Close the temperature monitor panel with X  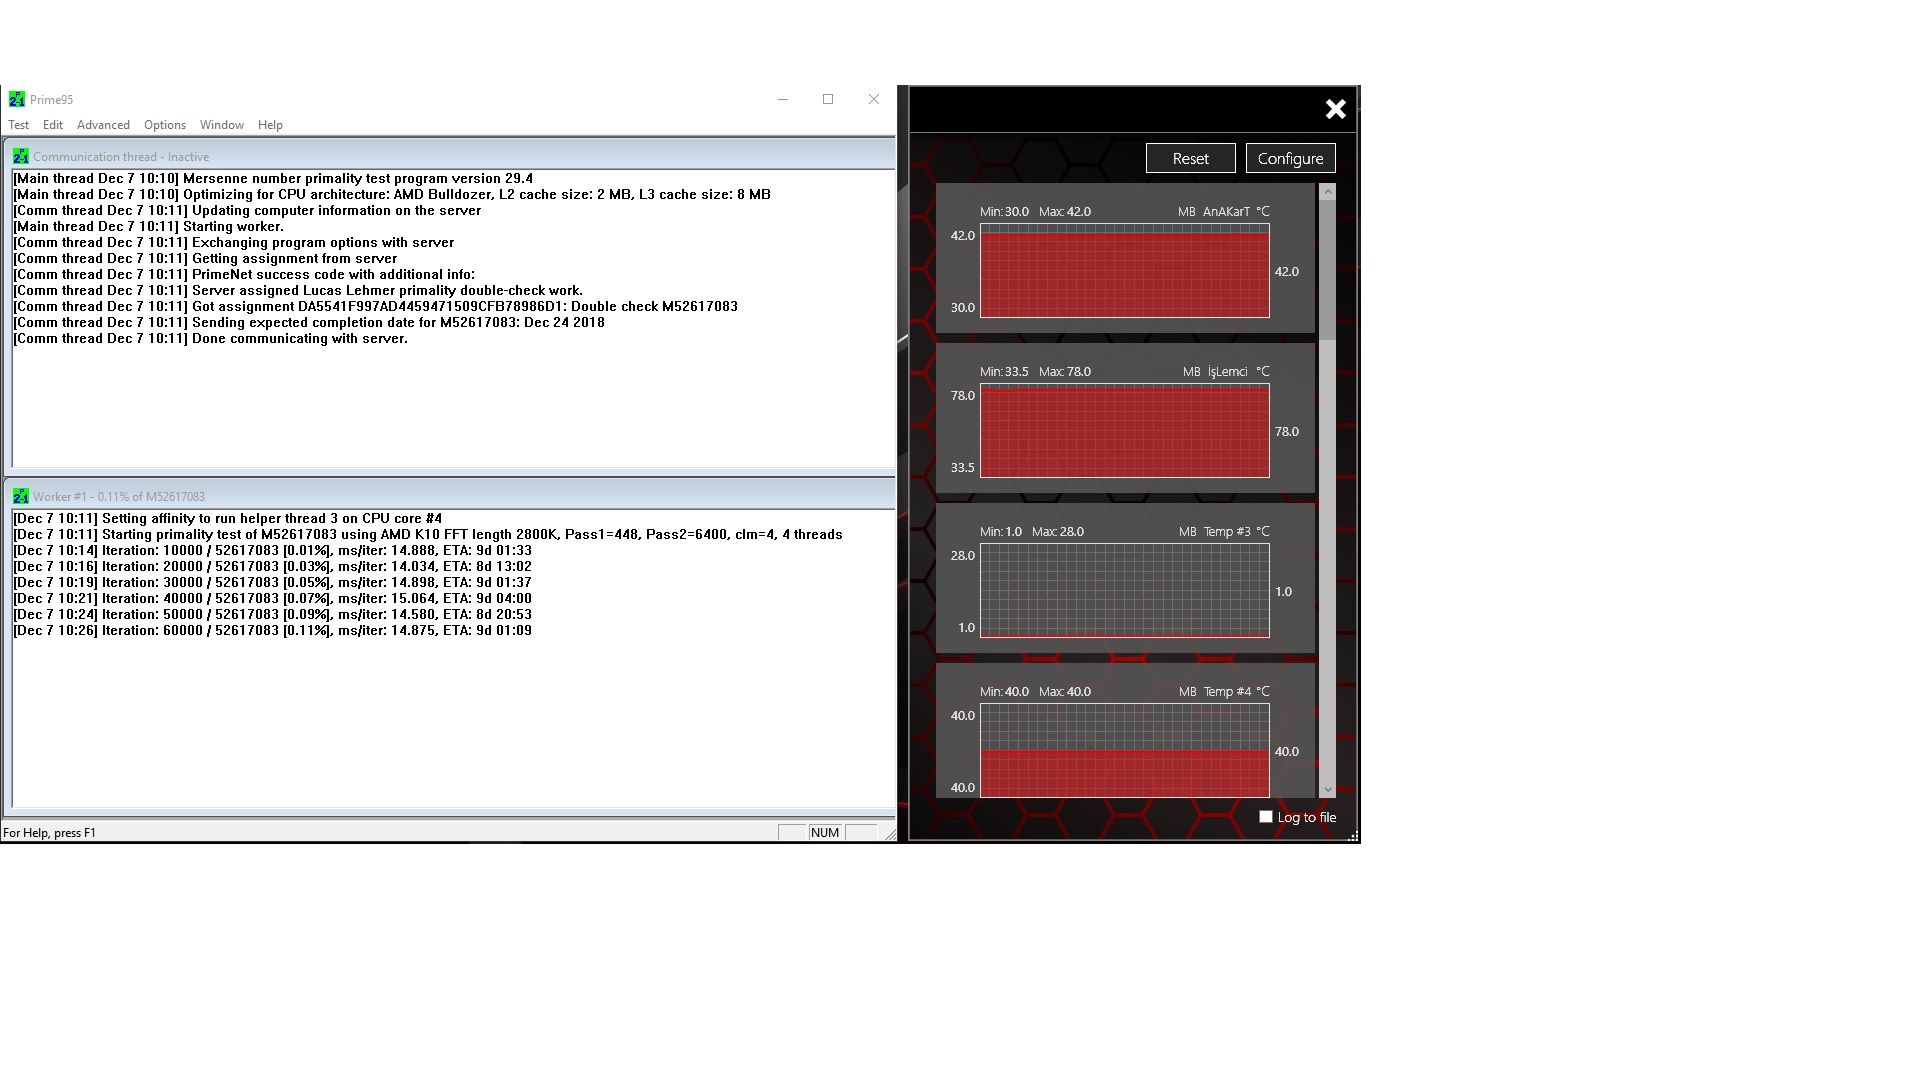(x=1335, y=109)
